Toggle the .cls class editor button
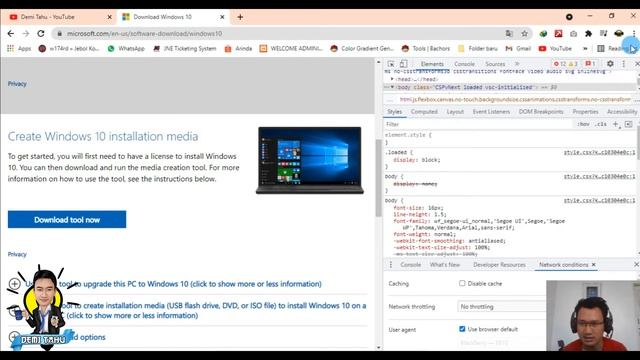Image resolution: width=640 pixels, height=360 pixels. tap(600, 124)
